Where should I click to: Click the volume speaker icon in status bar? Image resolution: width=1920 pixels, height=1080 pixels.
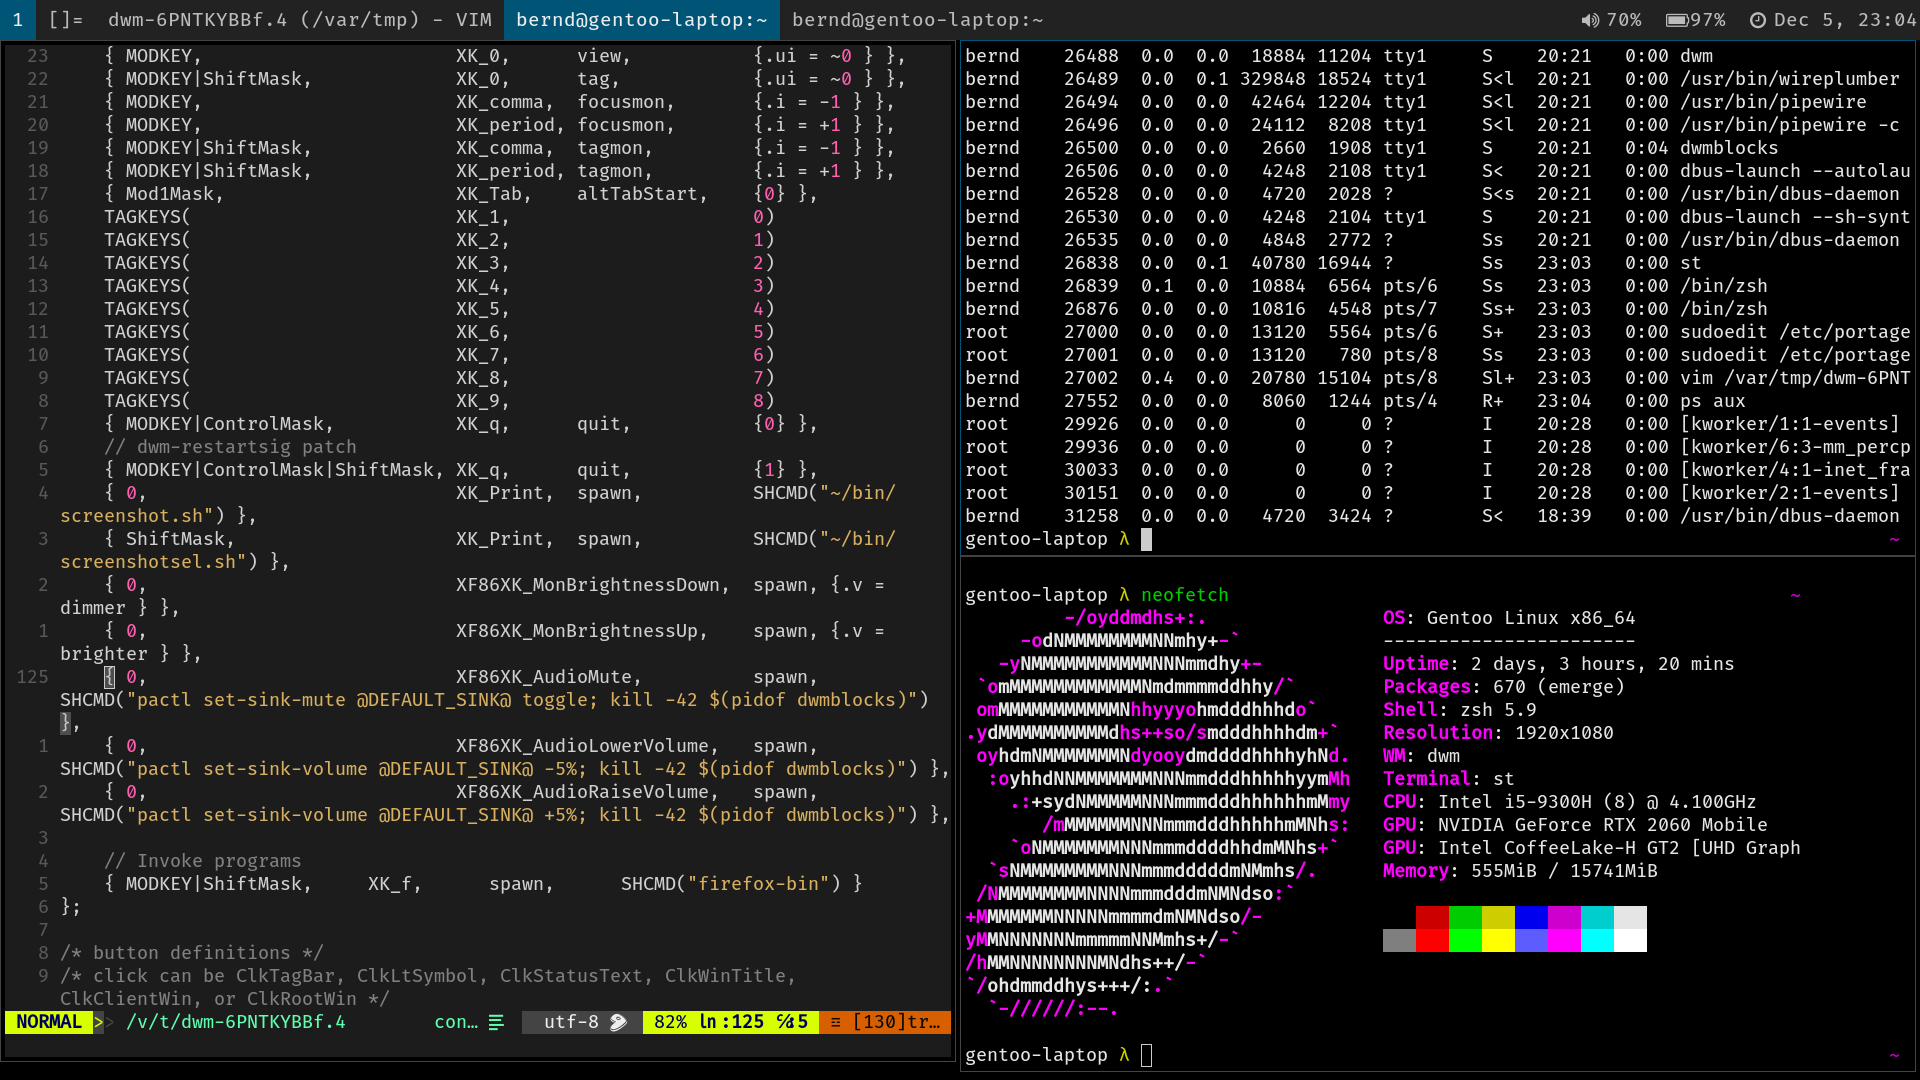tap(1590, 20)
